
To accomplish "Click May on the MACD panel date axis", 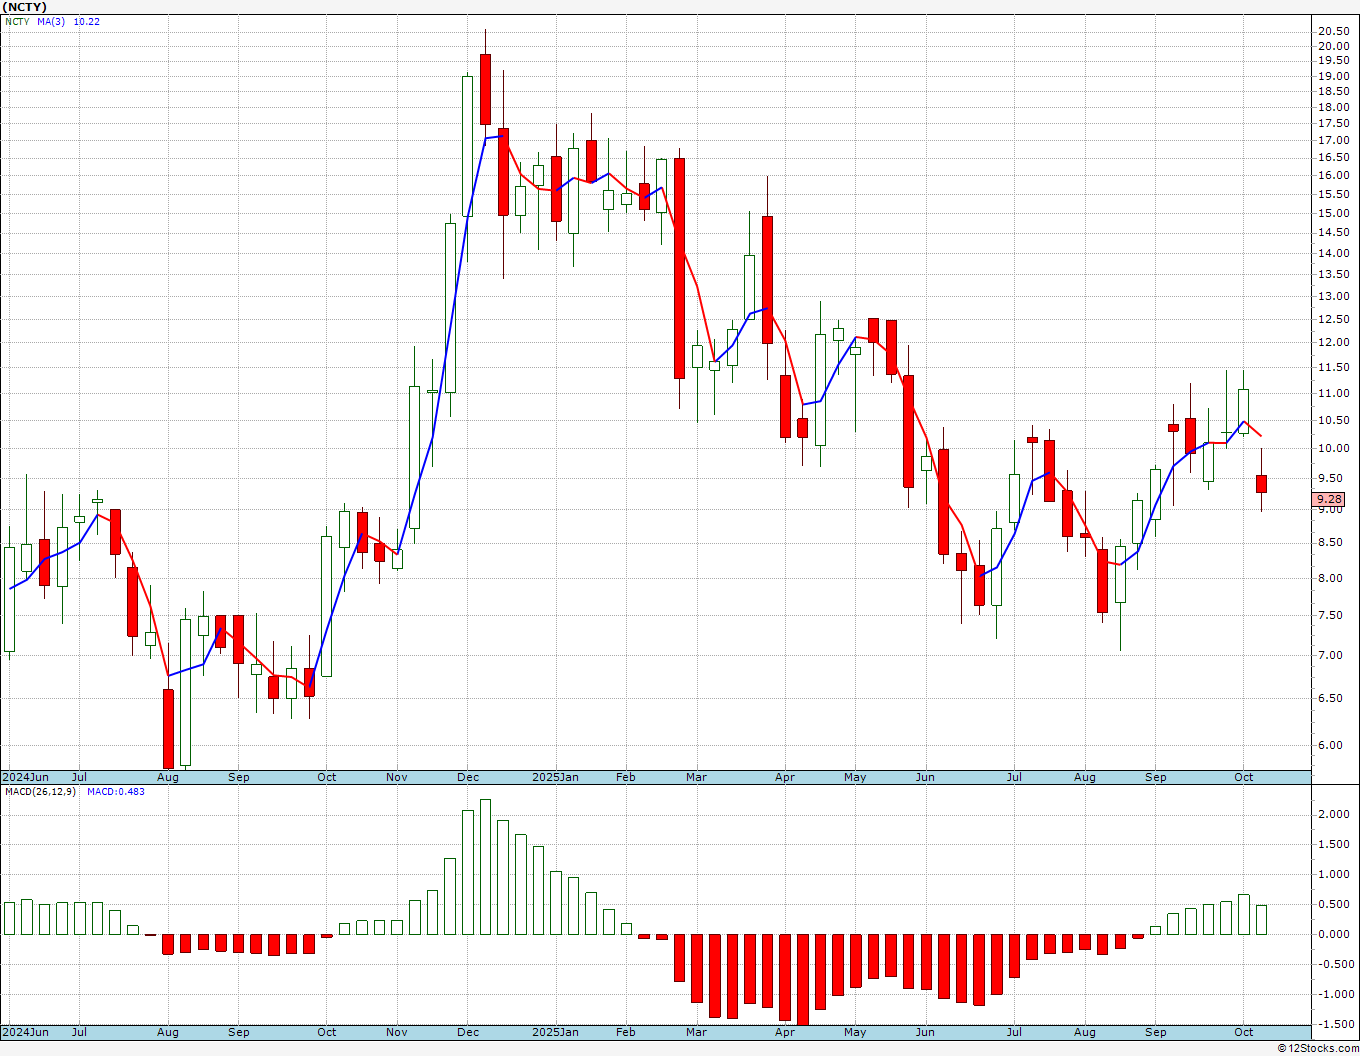I will click(x=855, y=1032).
